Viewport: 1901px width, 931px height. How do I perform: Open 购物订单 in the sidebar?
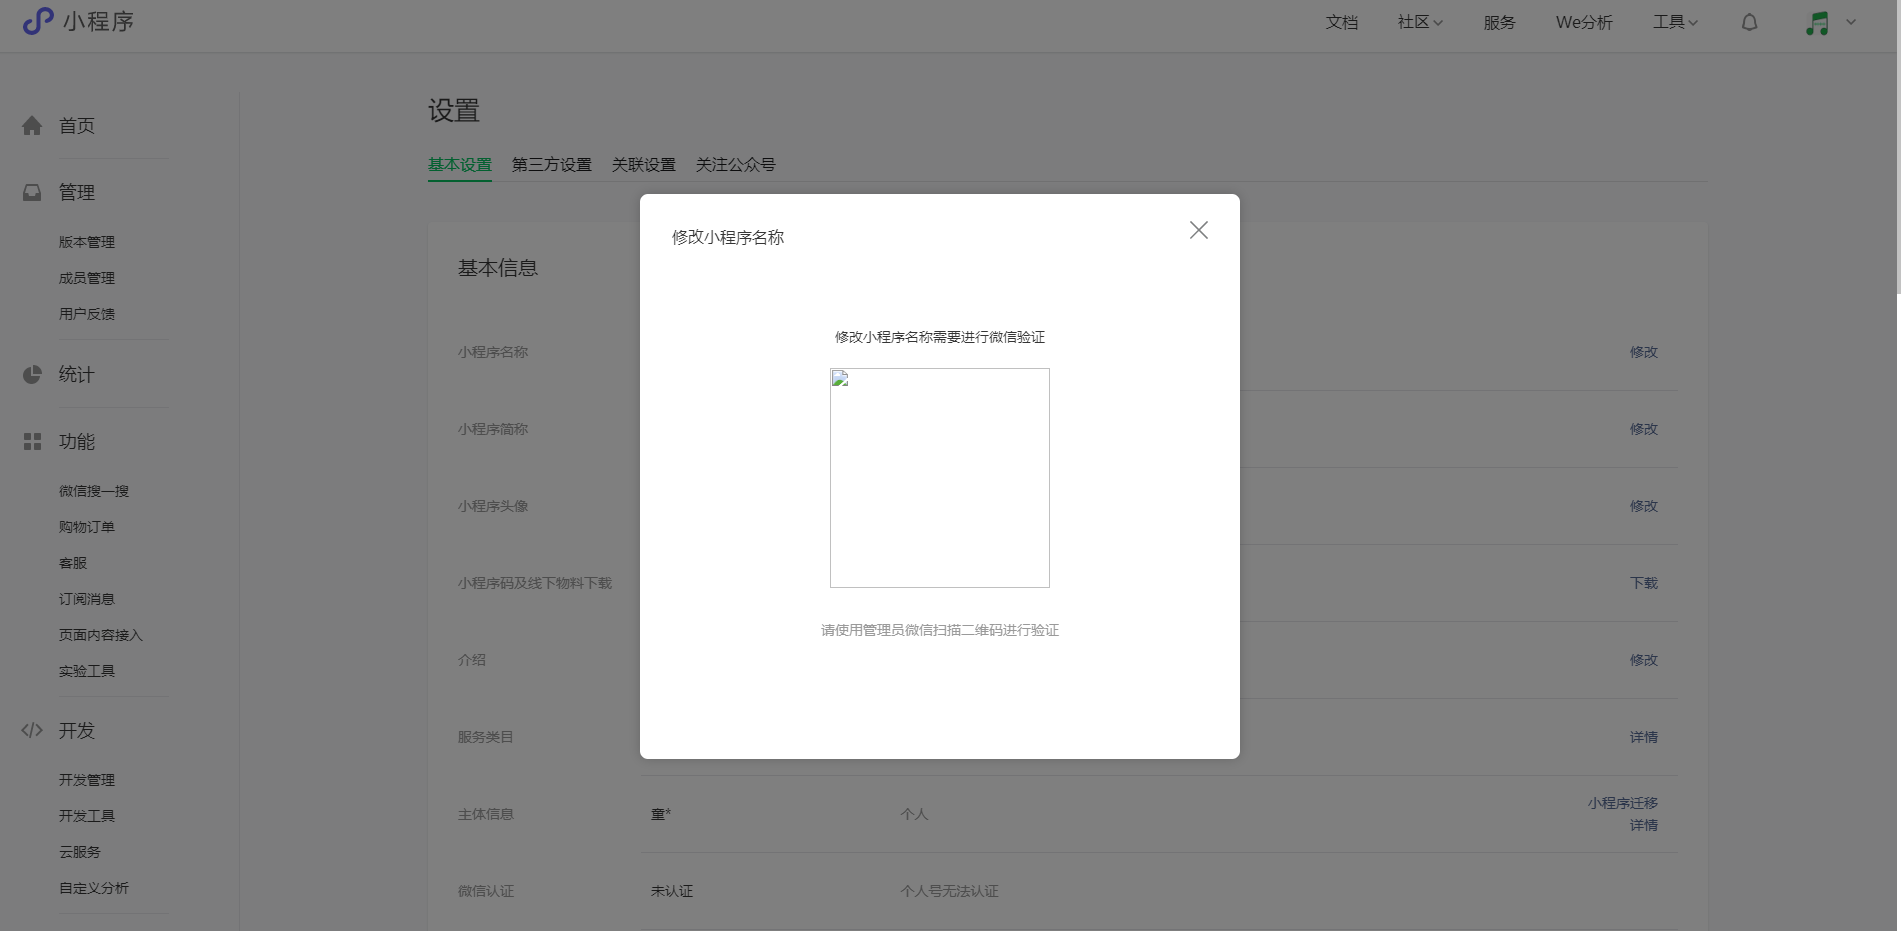coord(87,527)
